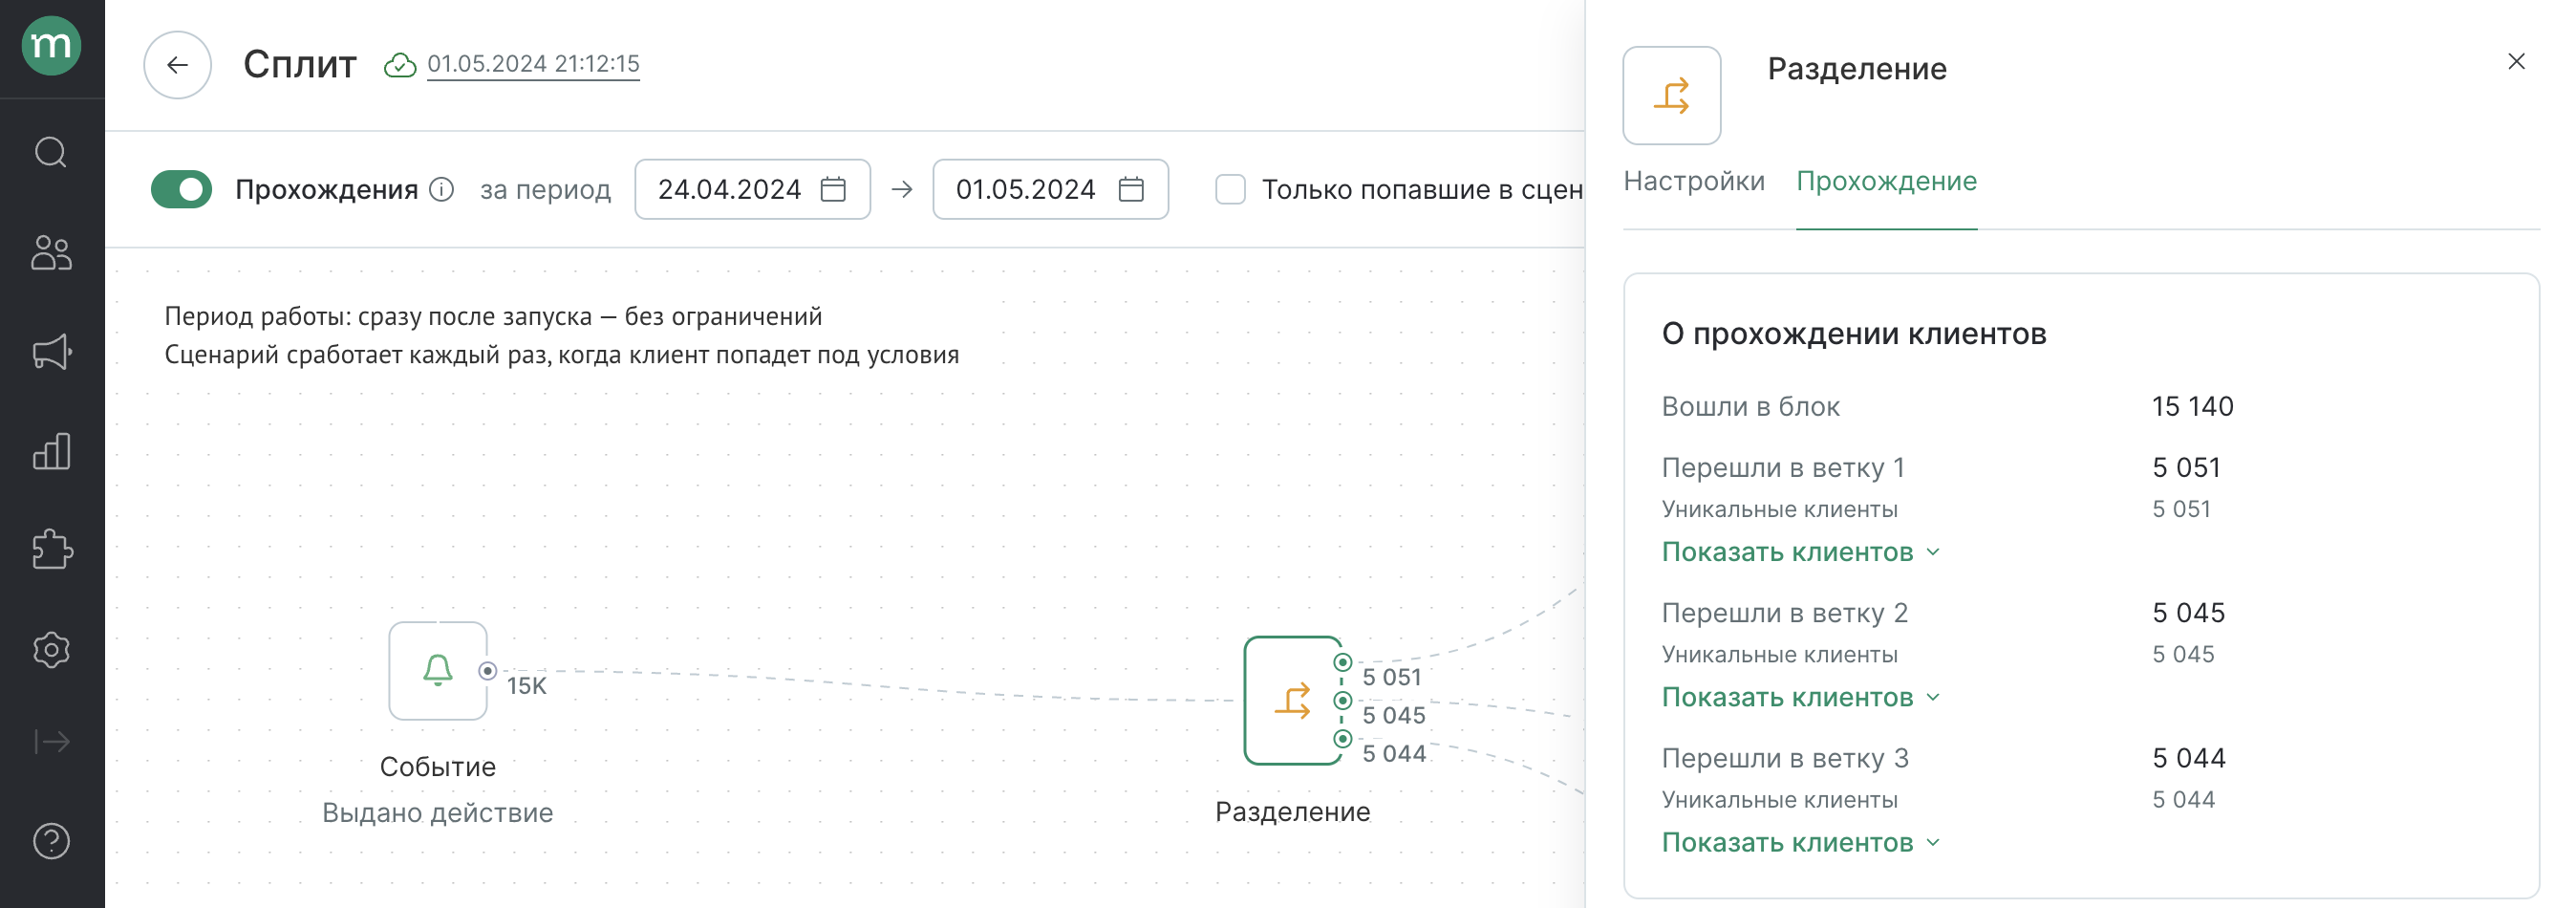Click the Разделение icon in side panel

[x=1672, y=96]
